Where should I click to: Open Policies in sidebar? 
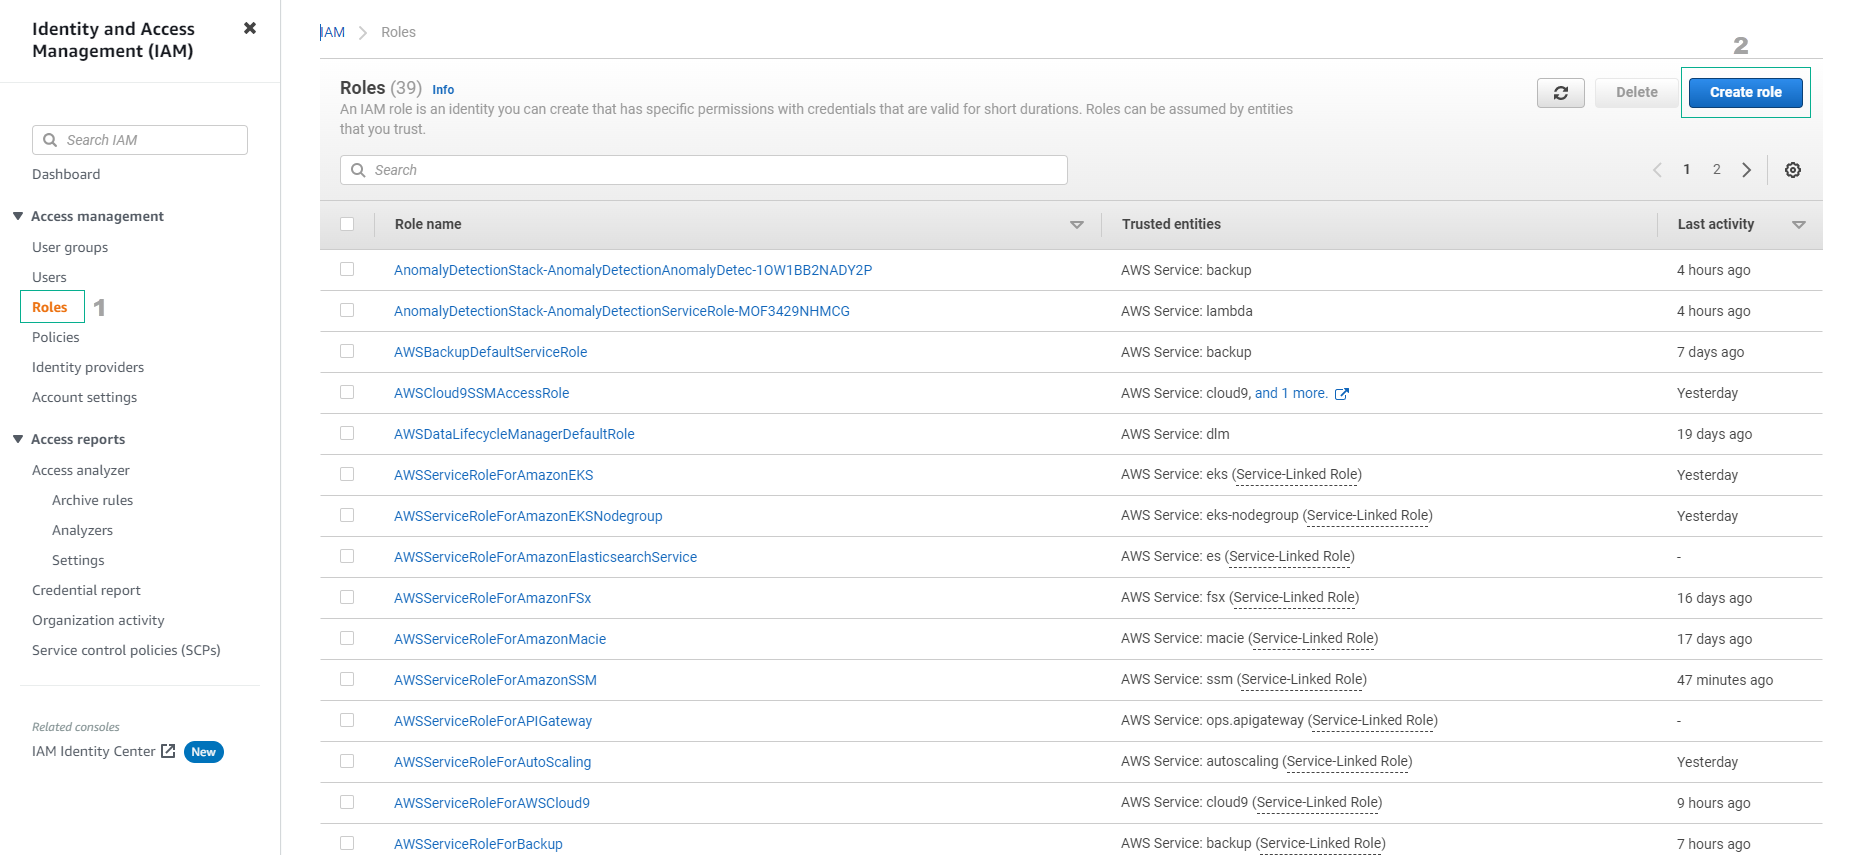56,337
